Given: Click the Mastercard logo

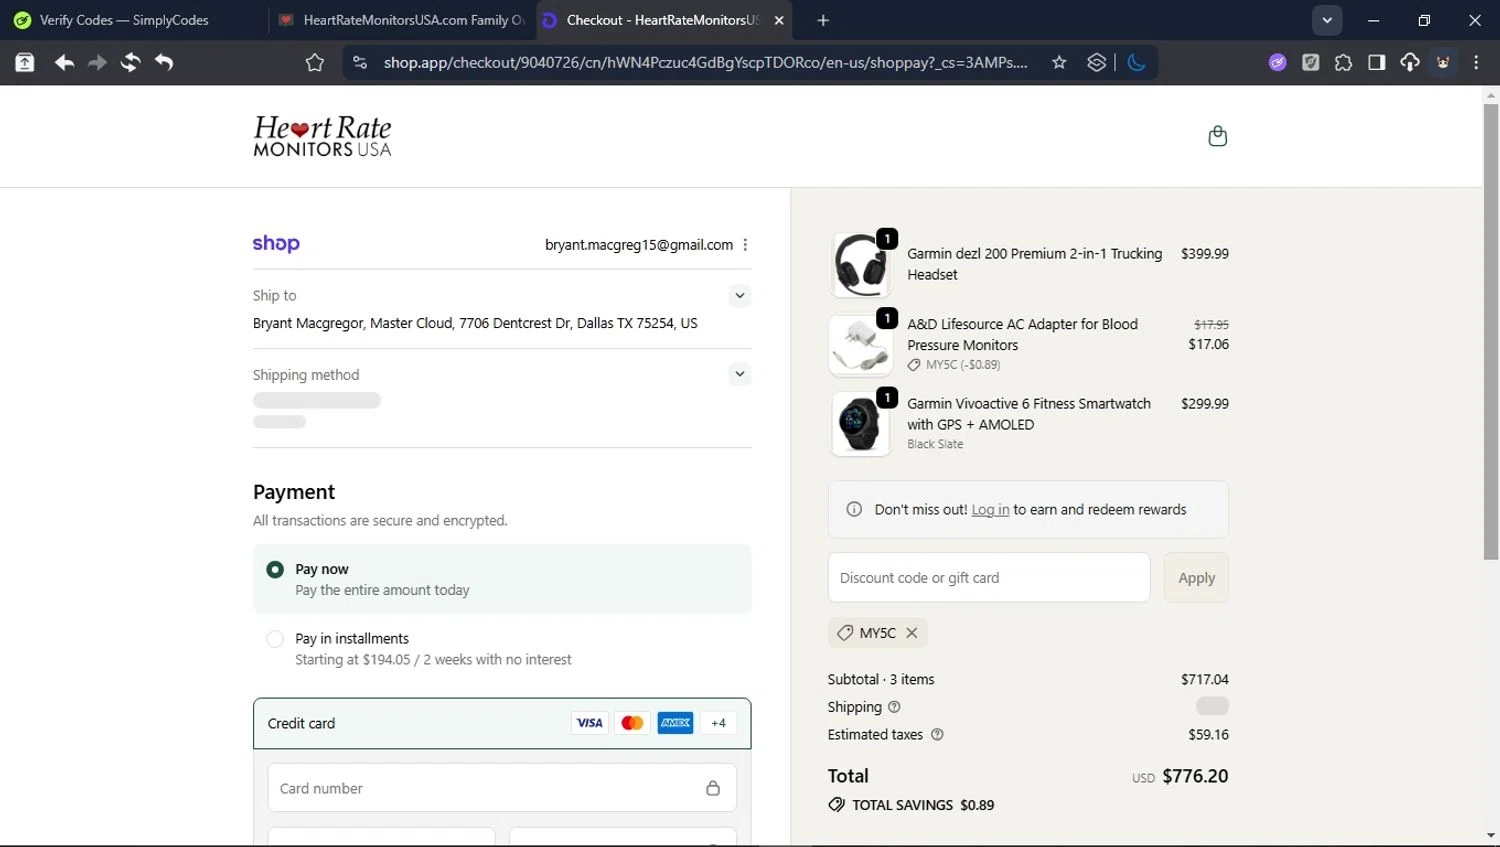Looking at the screenshot, I should coord(632,723).
